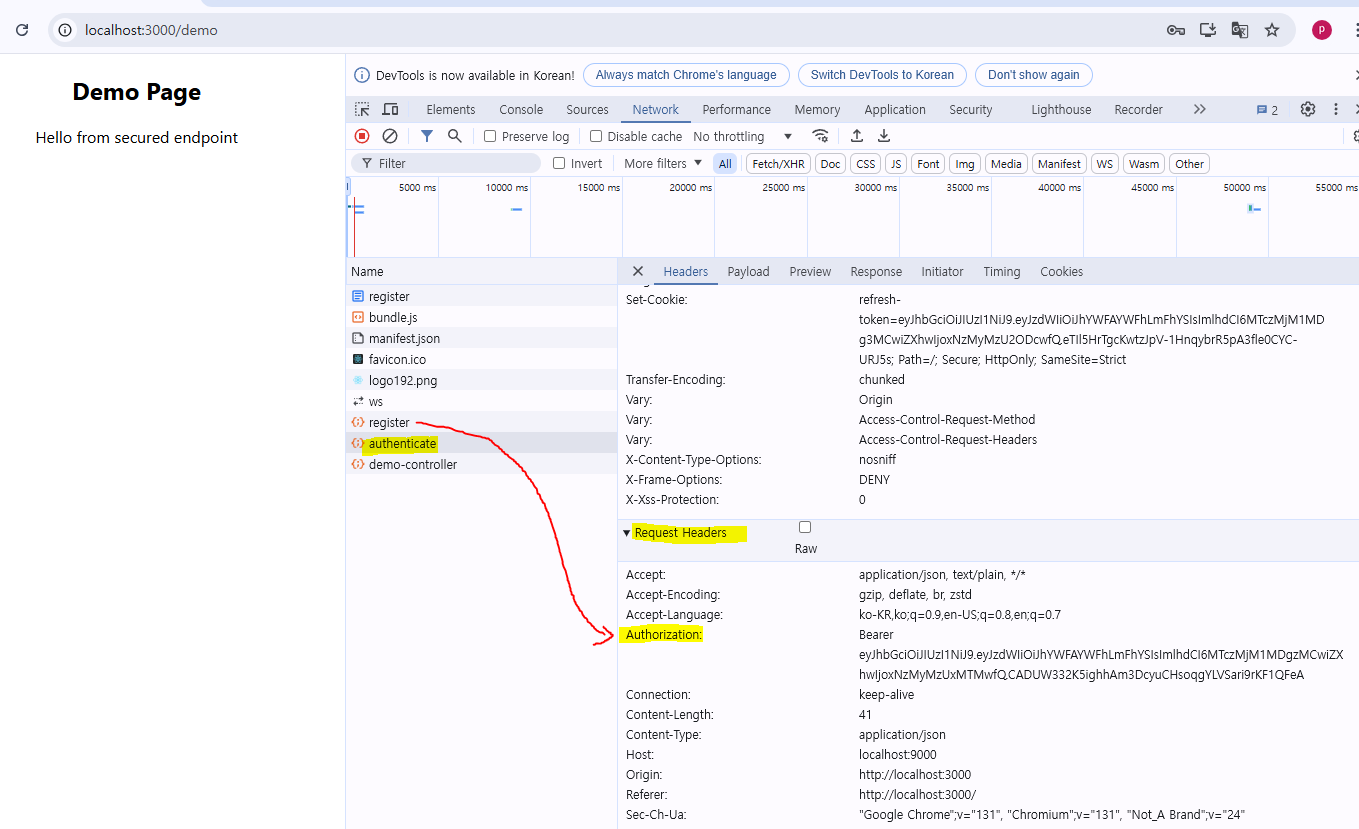The image size is (1359, 829).
Task: Clear the network log
Action: 390,136
